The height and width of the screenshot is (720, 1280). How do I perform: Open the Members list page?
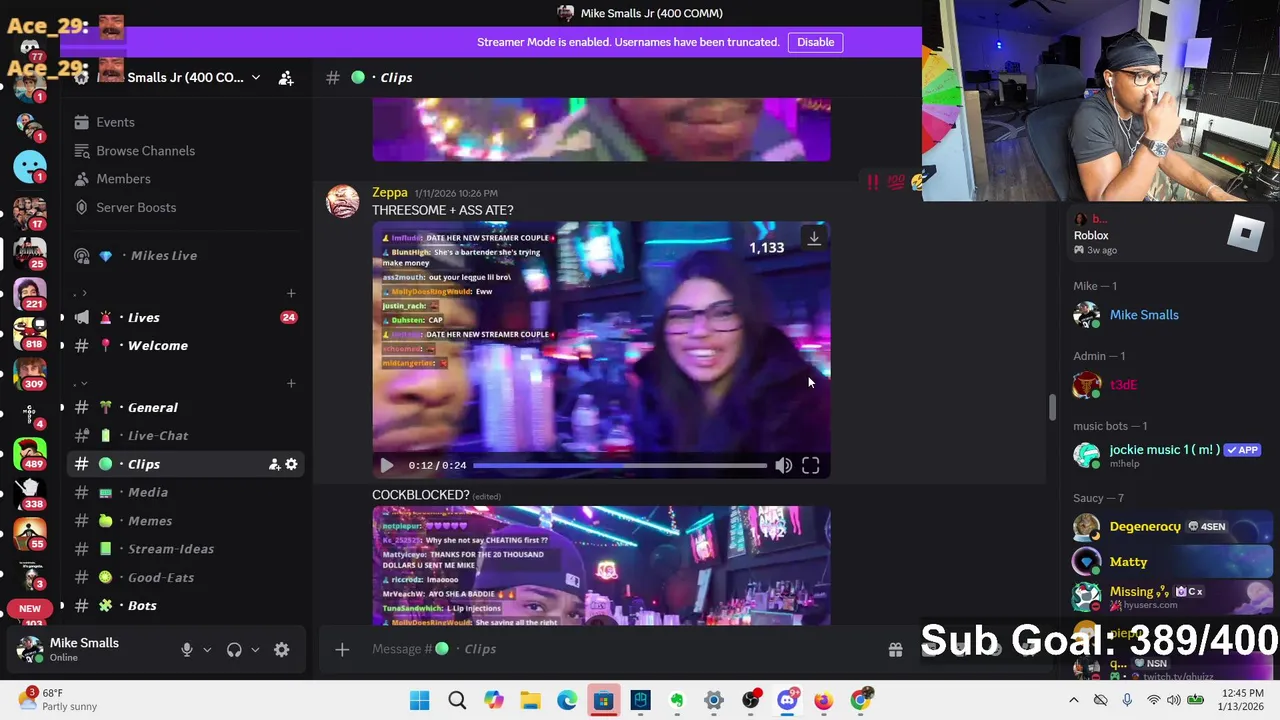click(123, 179)
